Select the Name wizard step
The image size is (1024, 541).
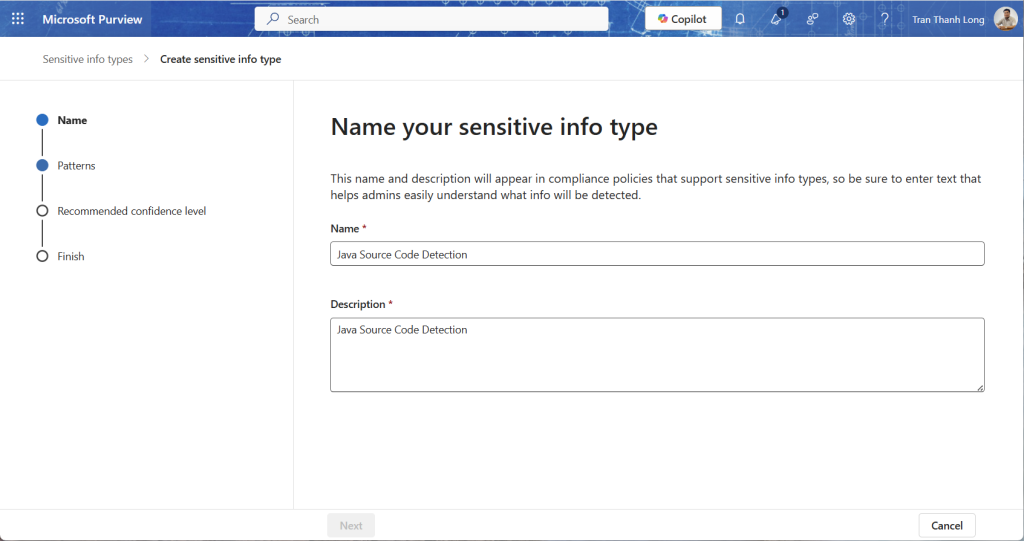point(72,120)
